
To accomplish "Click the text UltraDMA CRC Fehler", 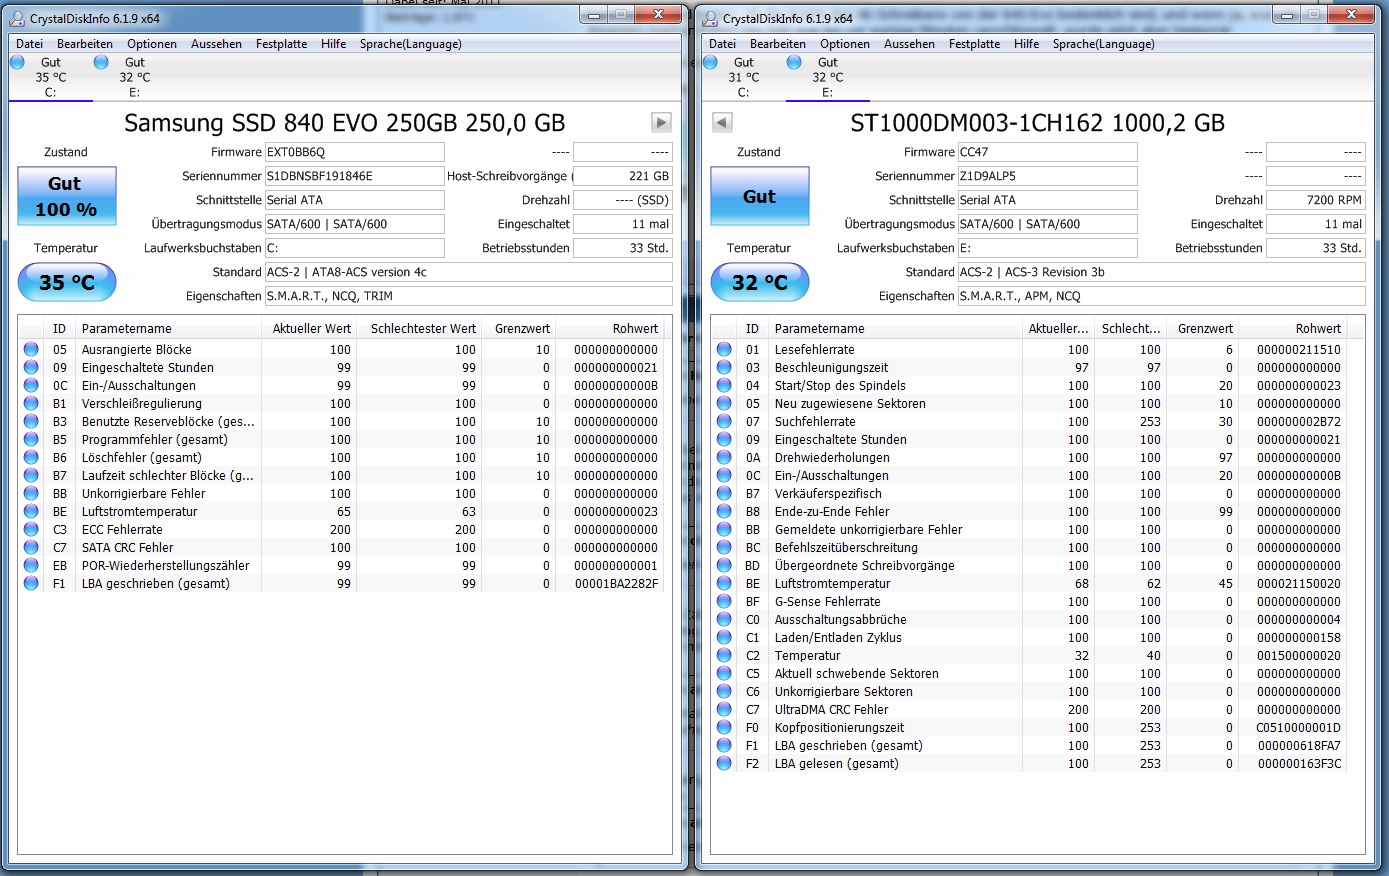I will coord(832,709).
